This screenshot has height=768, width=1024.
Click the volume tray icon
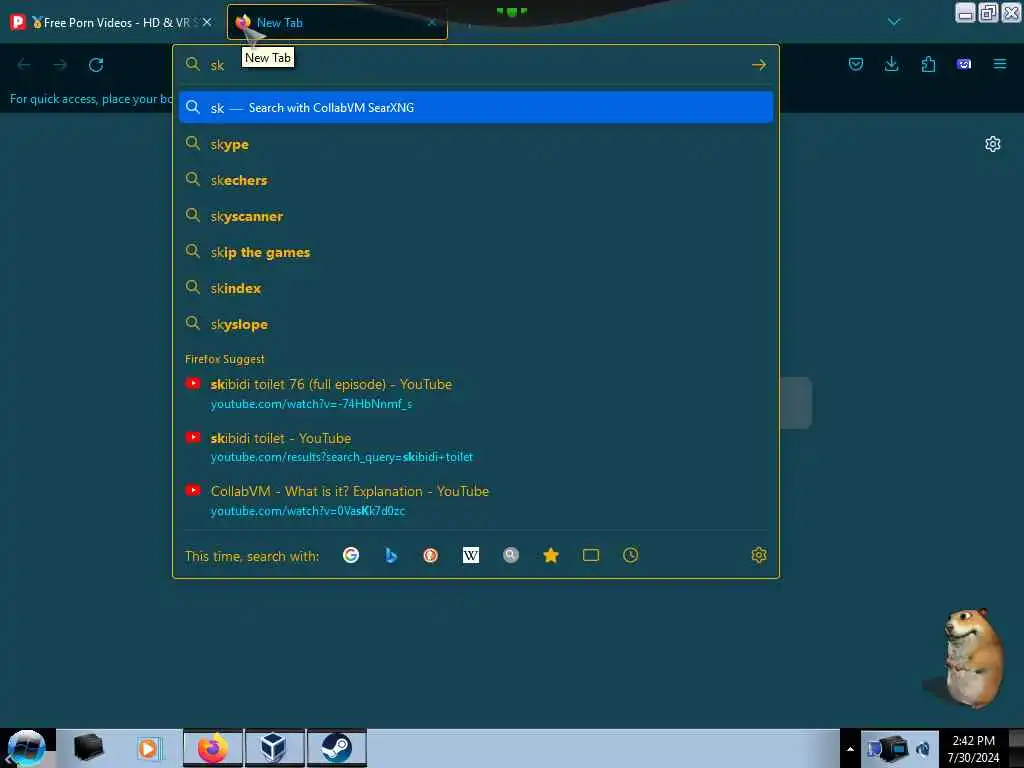click(923, 749)
